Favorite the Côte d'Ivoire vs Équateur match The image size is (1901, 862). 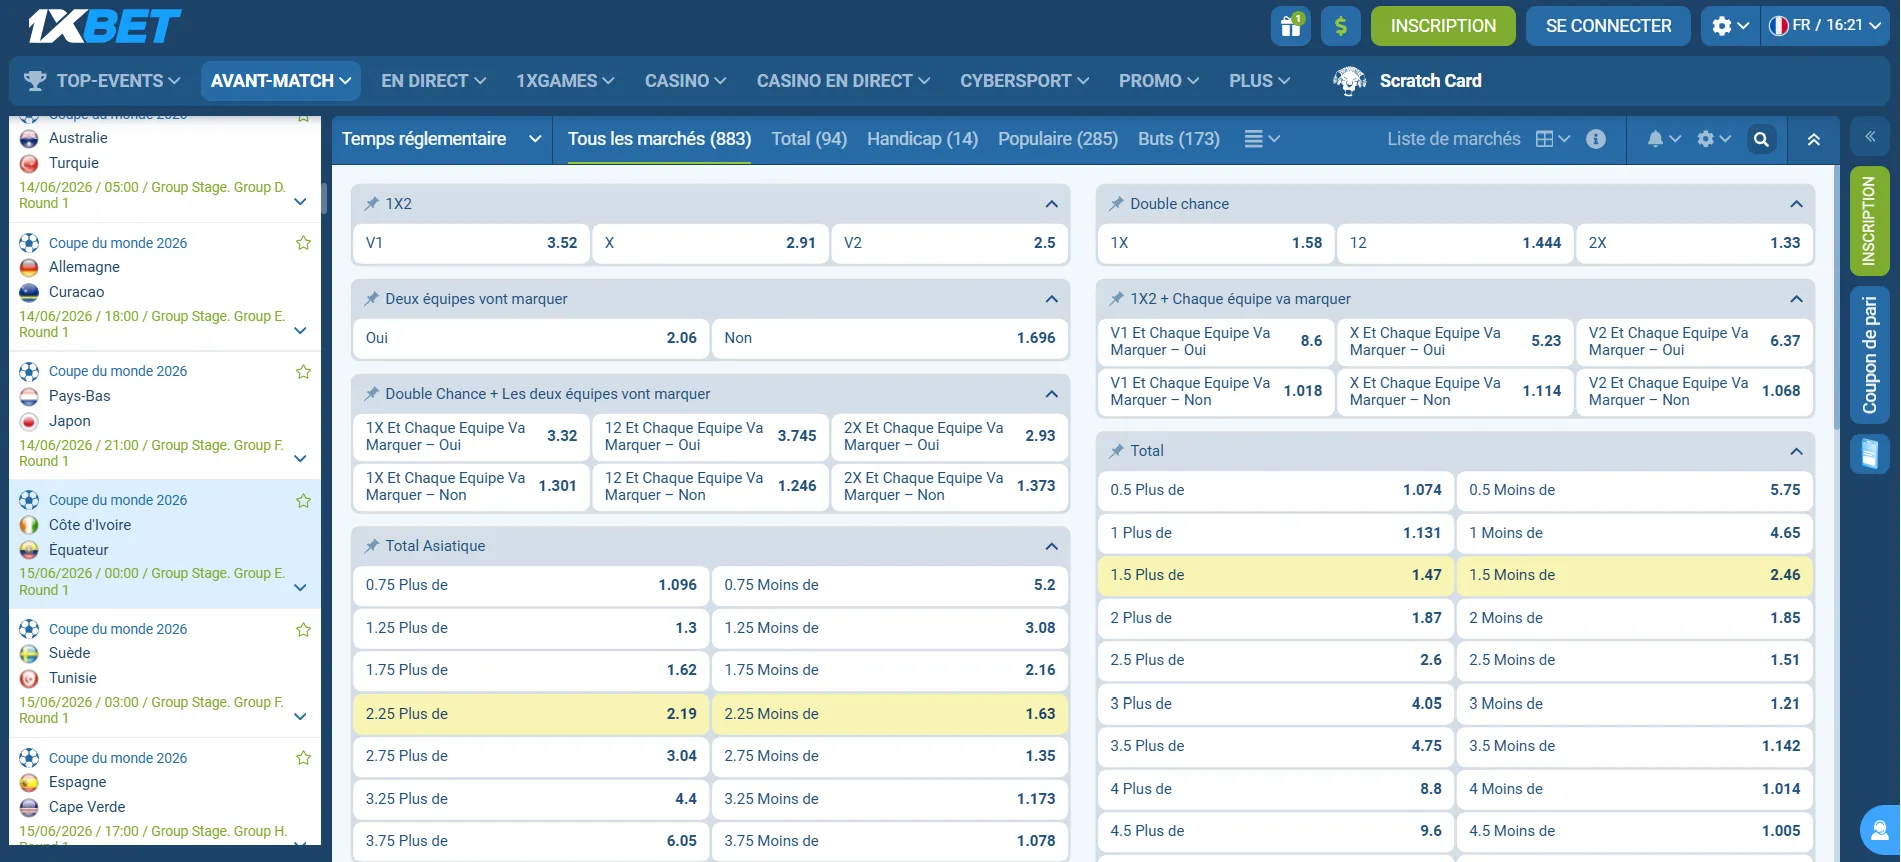303,501
